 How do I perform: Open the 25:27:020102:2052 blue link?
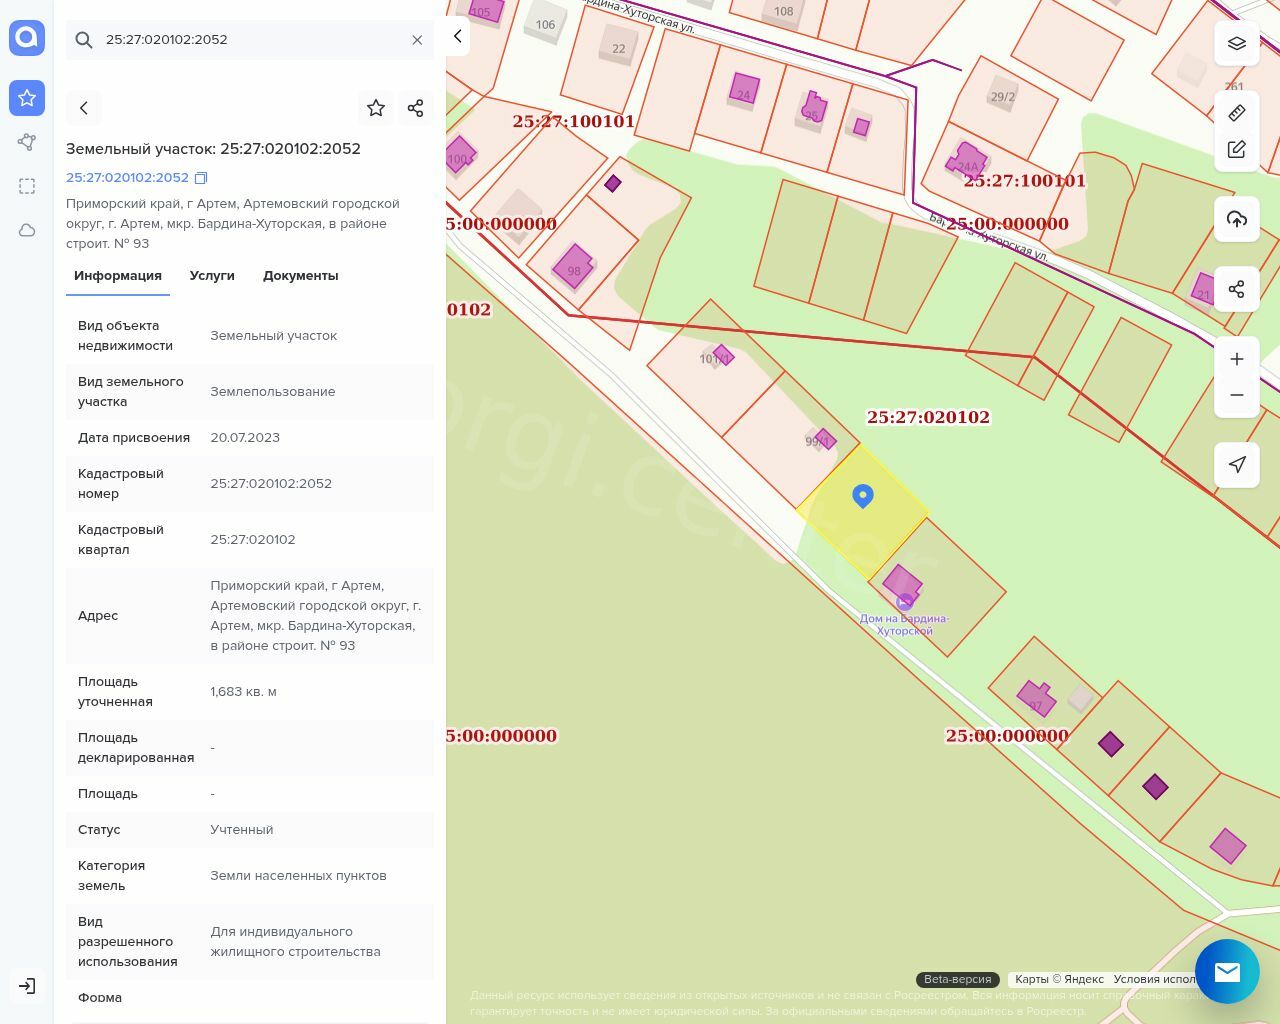[127, 177]
